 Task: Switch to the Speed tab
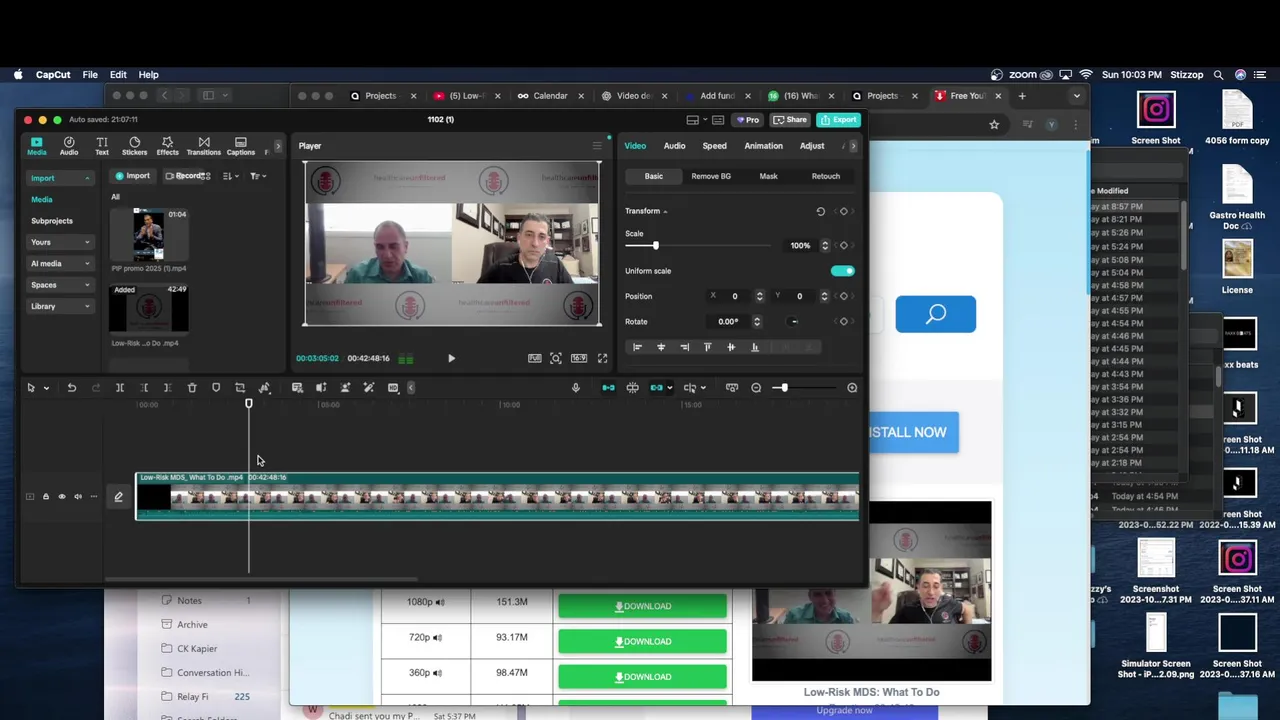714,146
